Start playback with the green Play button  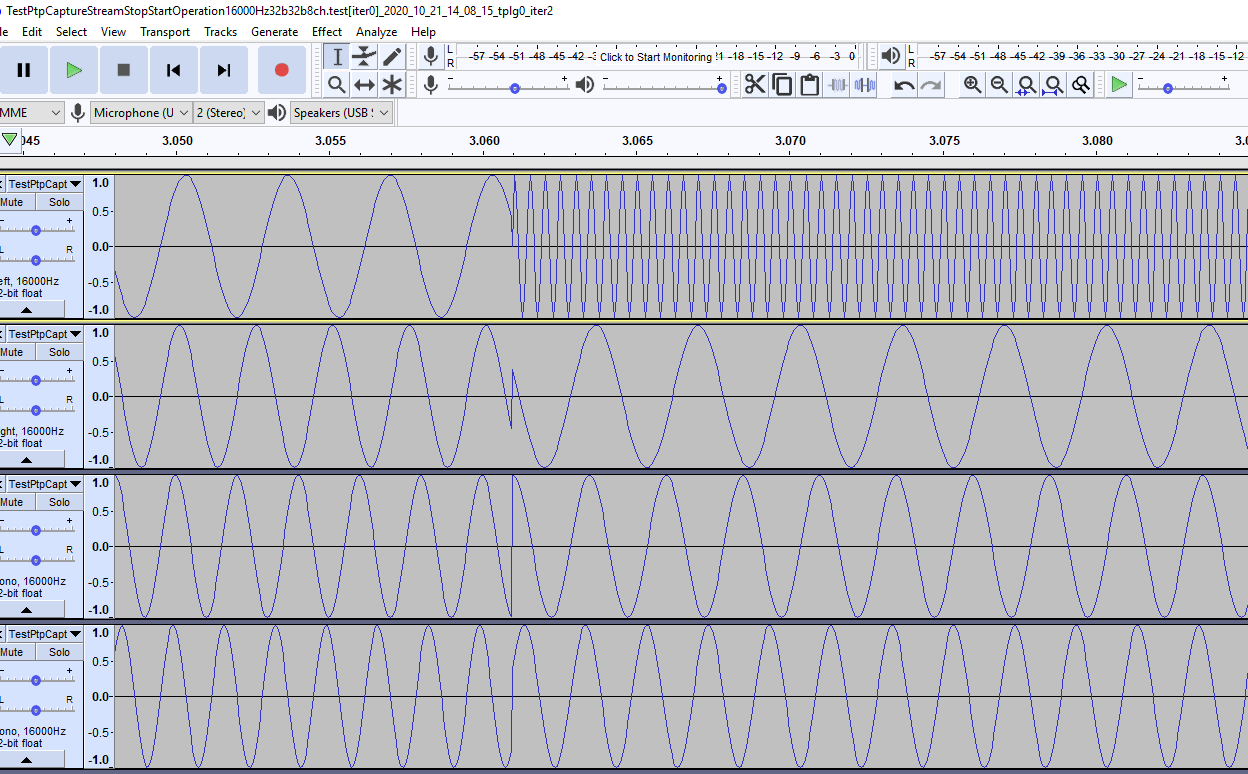(74, 70)
